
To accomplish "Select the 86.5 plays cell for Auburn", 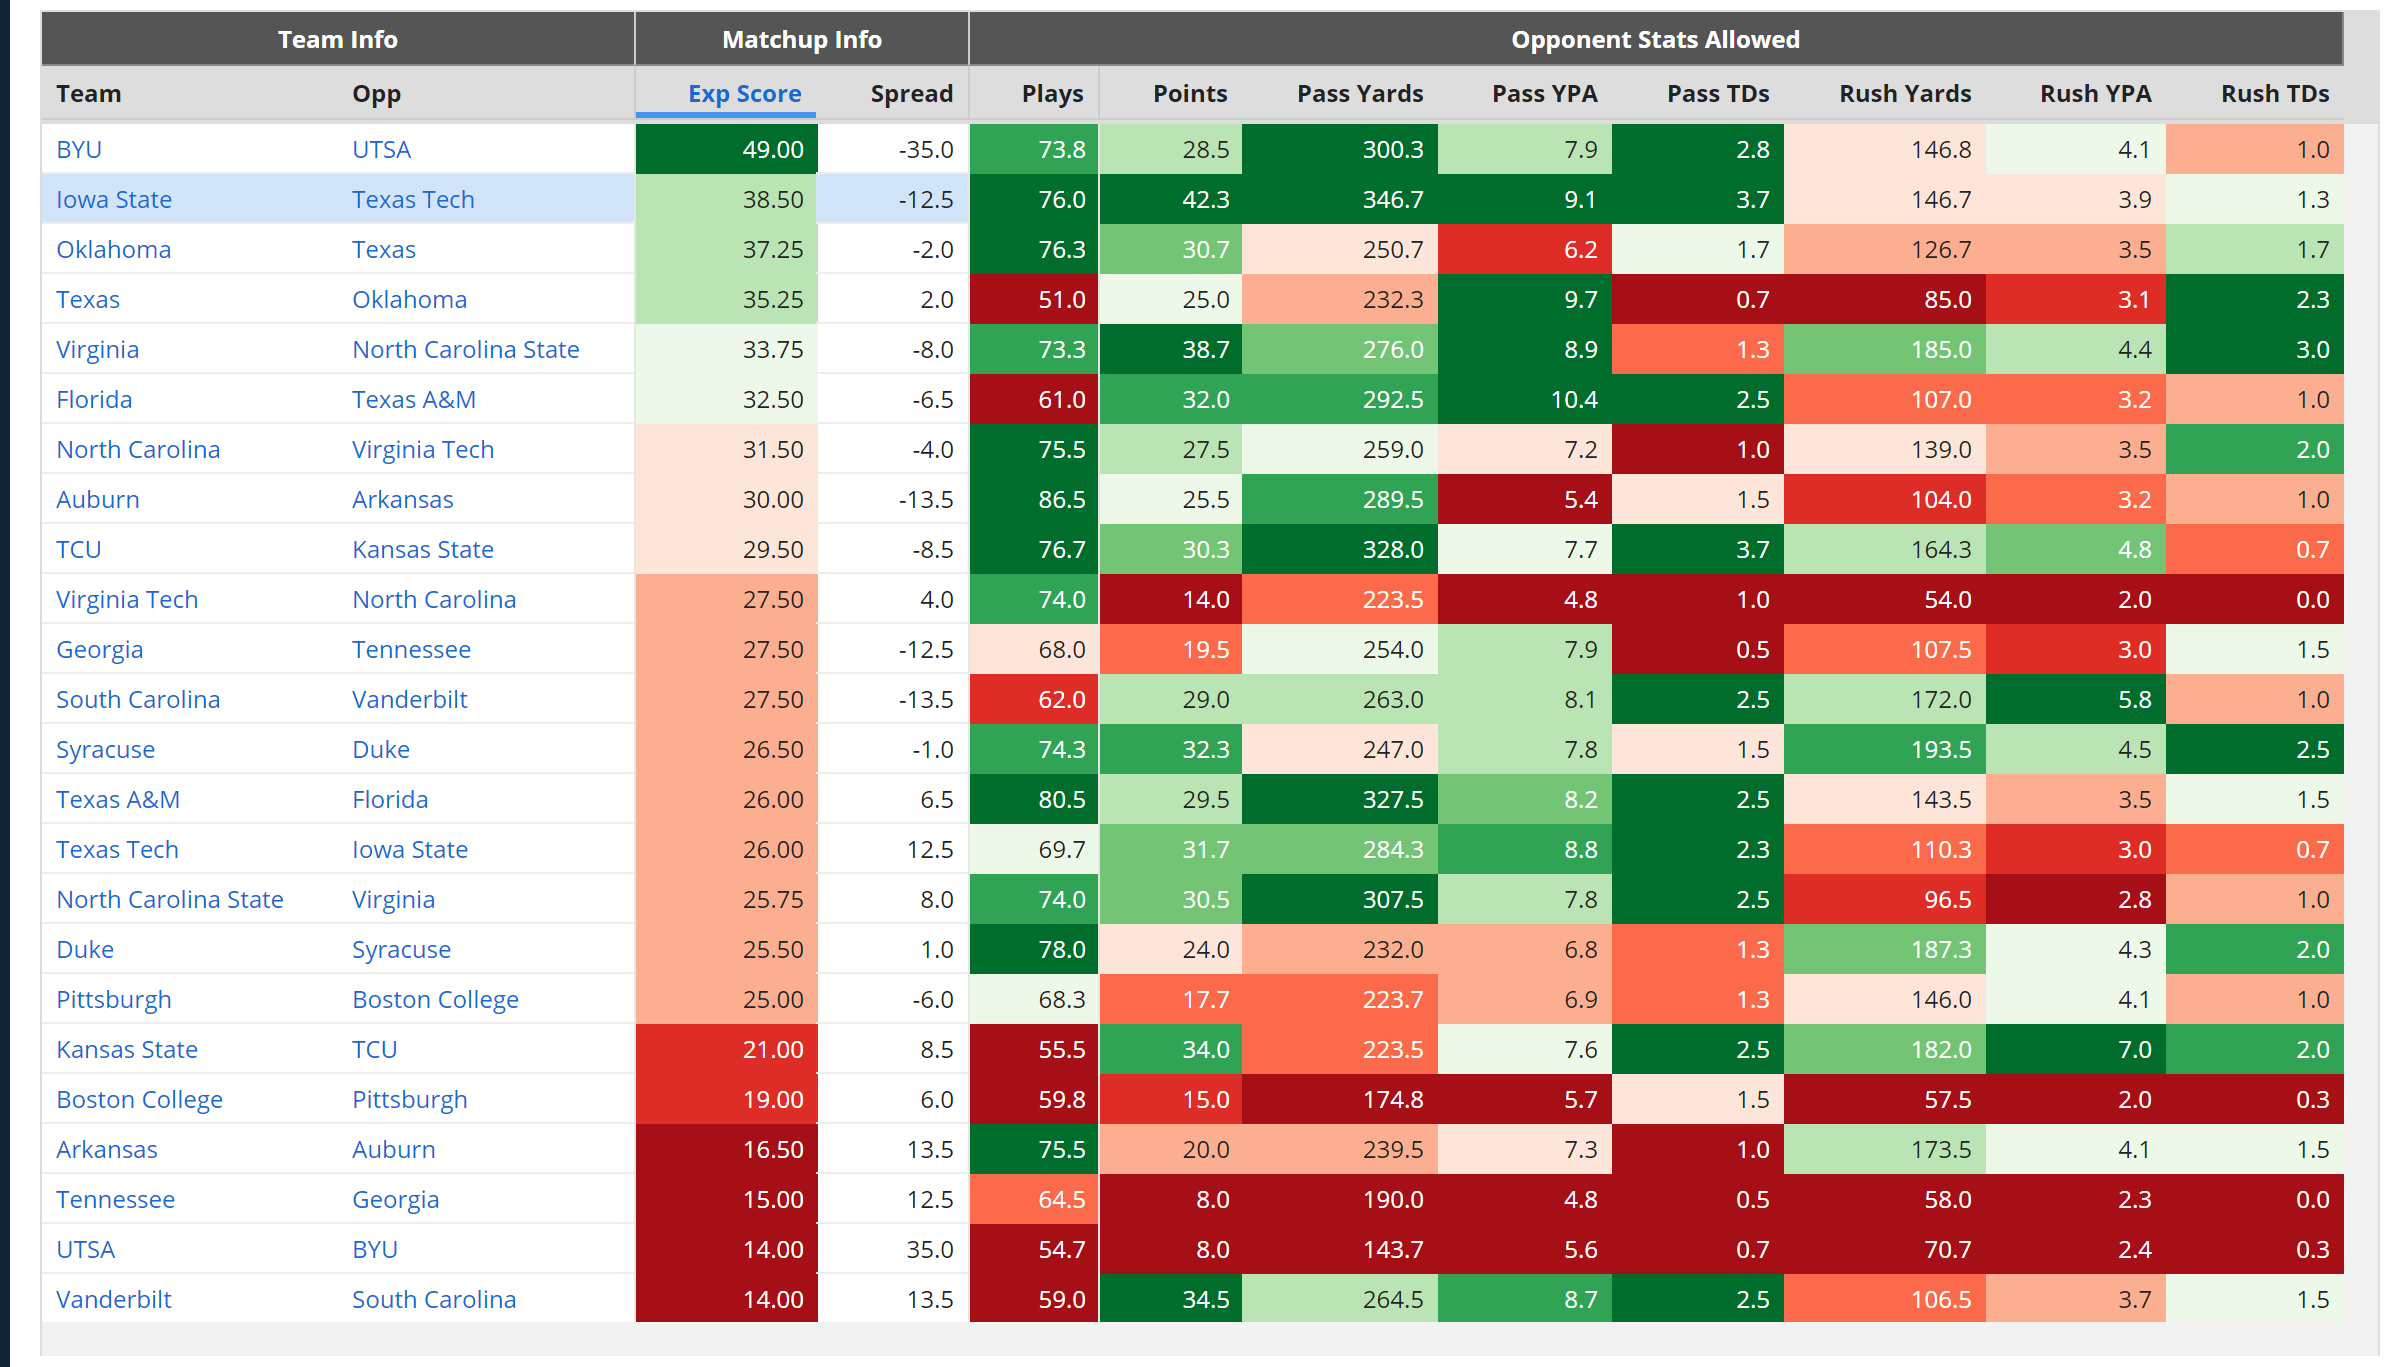I will pos(1034,499).
